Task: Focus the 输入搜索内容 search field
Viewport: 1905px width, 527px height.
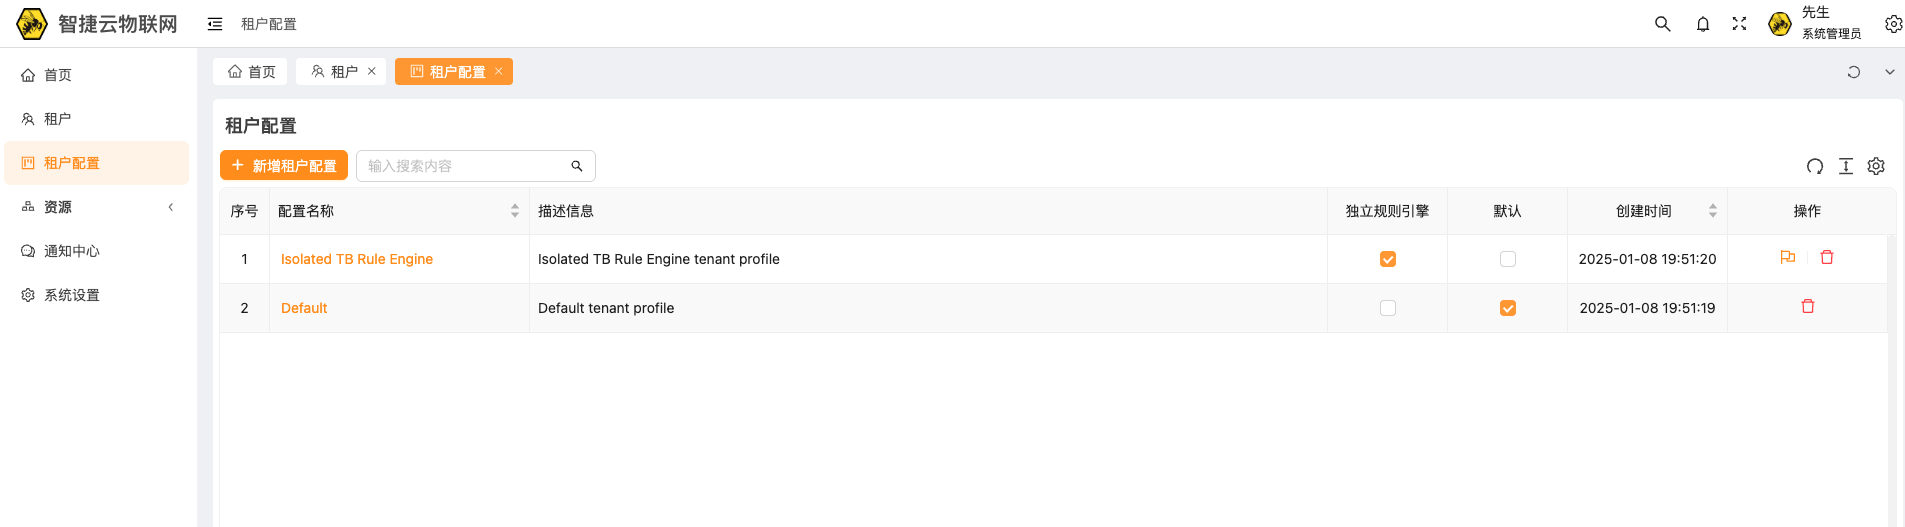Action: point(460,166)
